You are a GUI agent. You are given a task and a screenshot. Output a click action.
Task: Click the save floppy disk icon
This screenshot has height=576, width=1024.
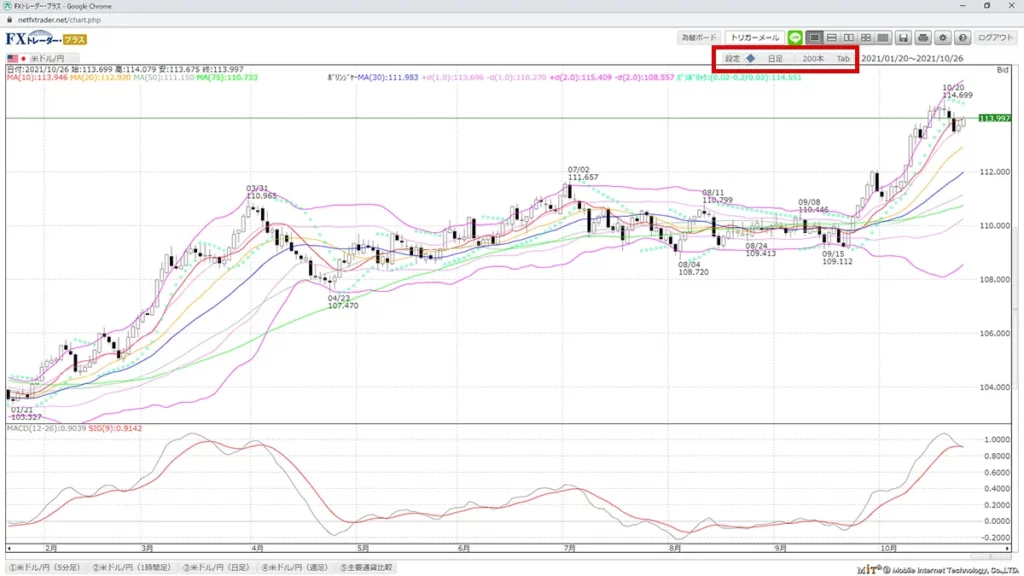click(x=904, y=38)
